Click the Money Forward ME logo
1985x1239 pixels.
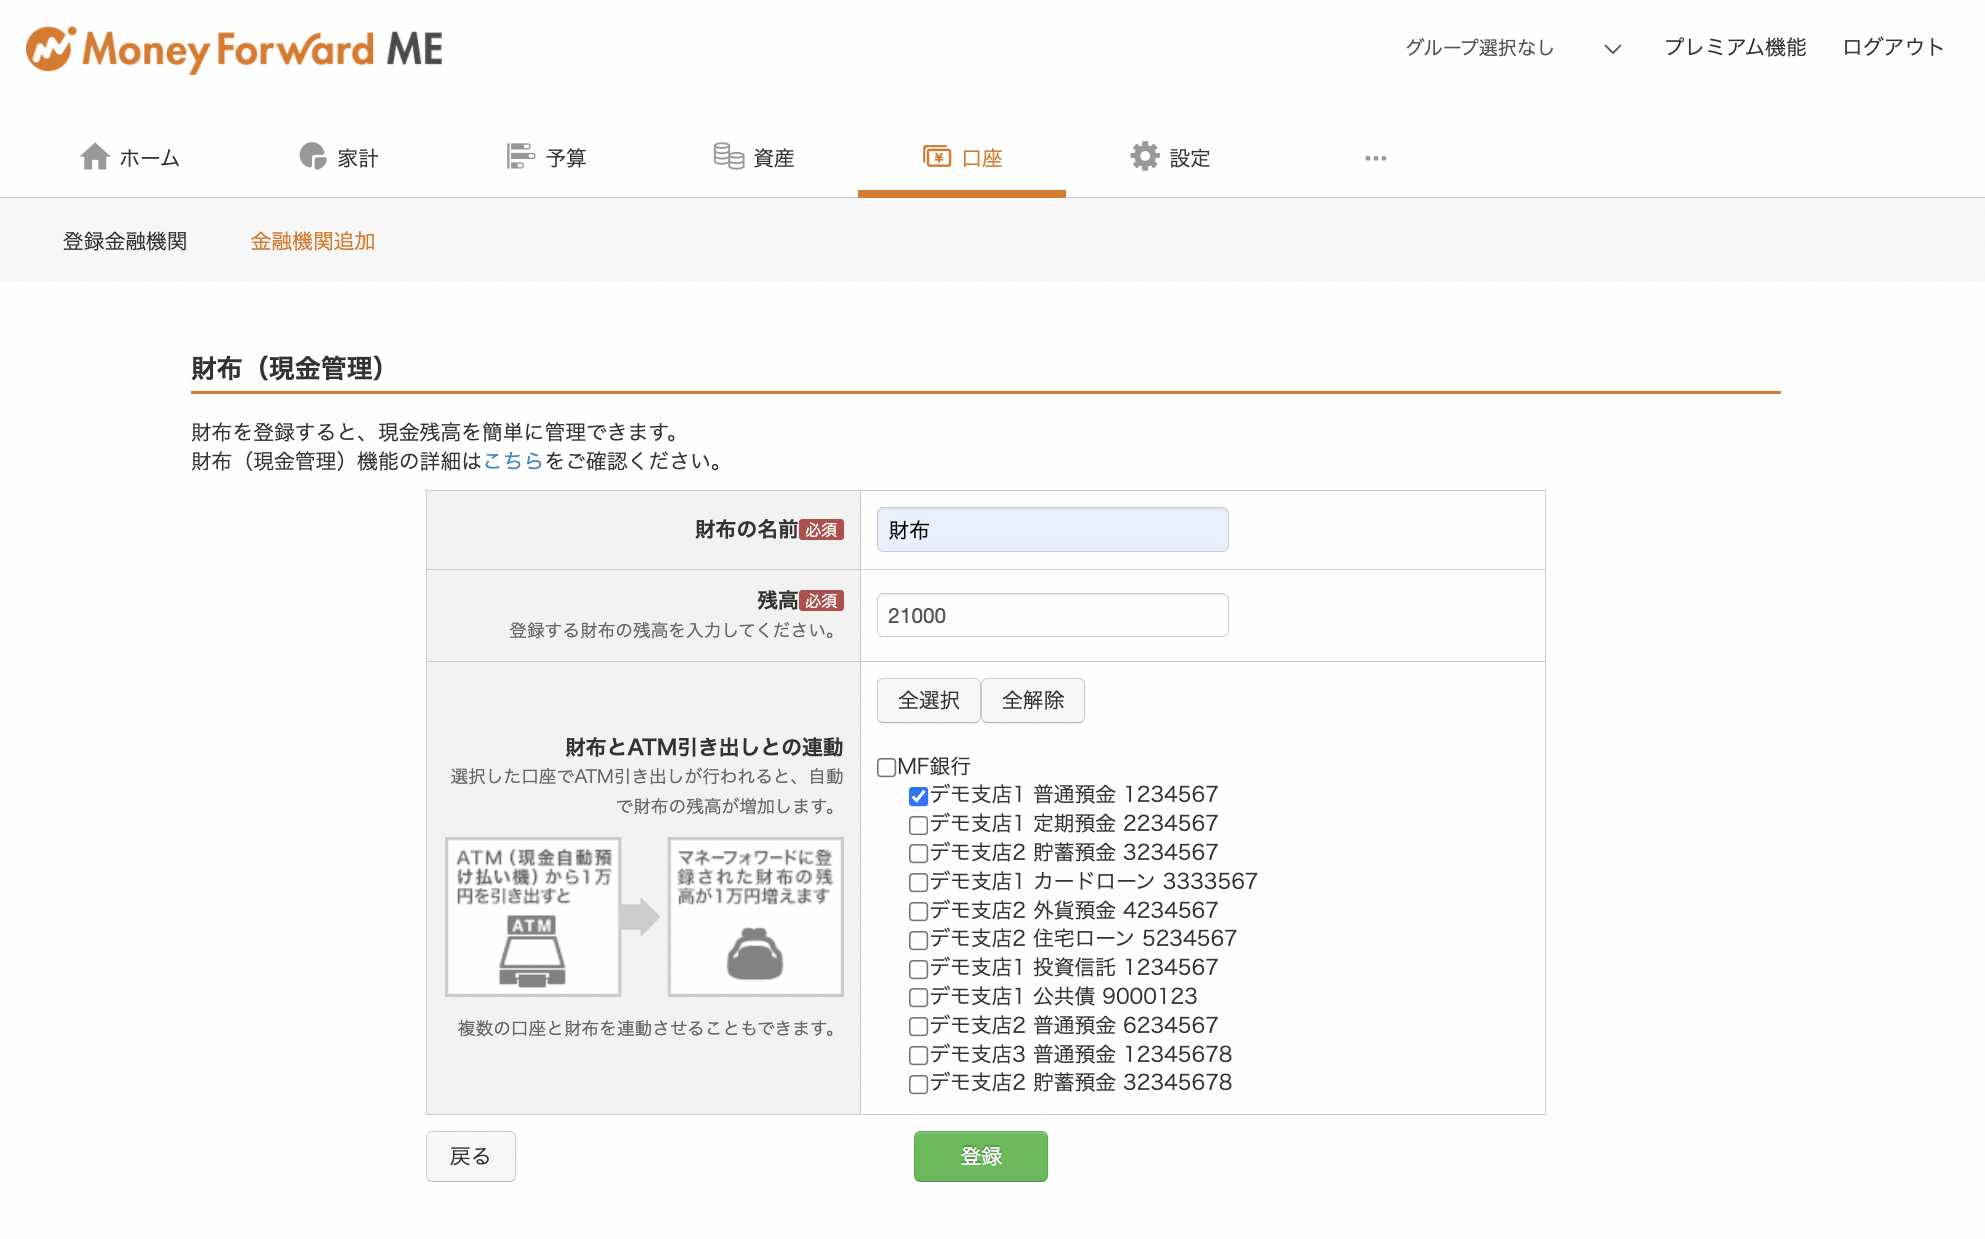[x=234, y=49]
